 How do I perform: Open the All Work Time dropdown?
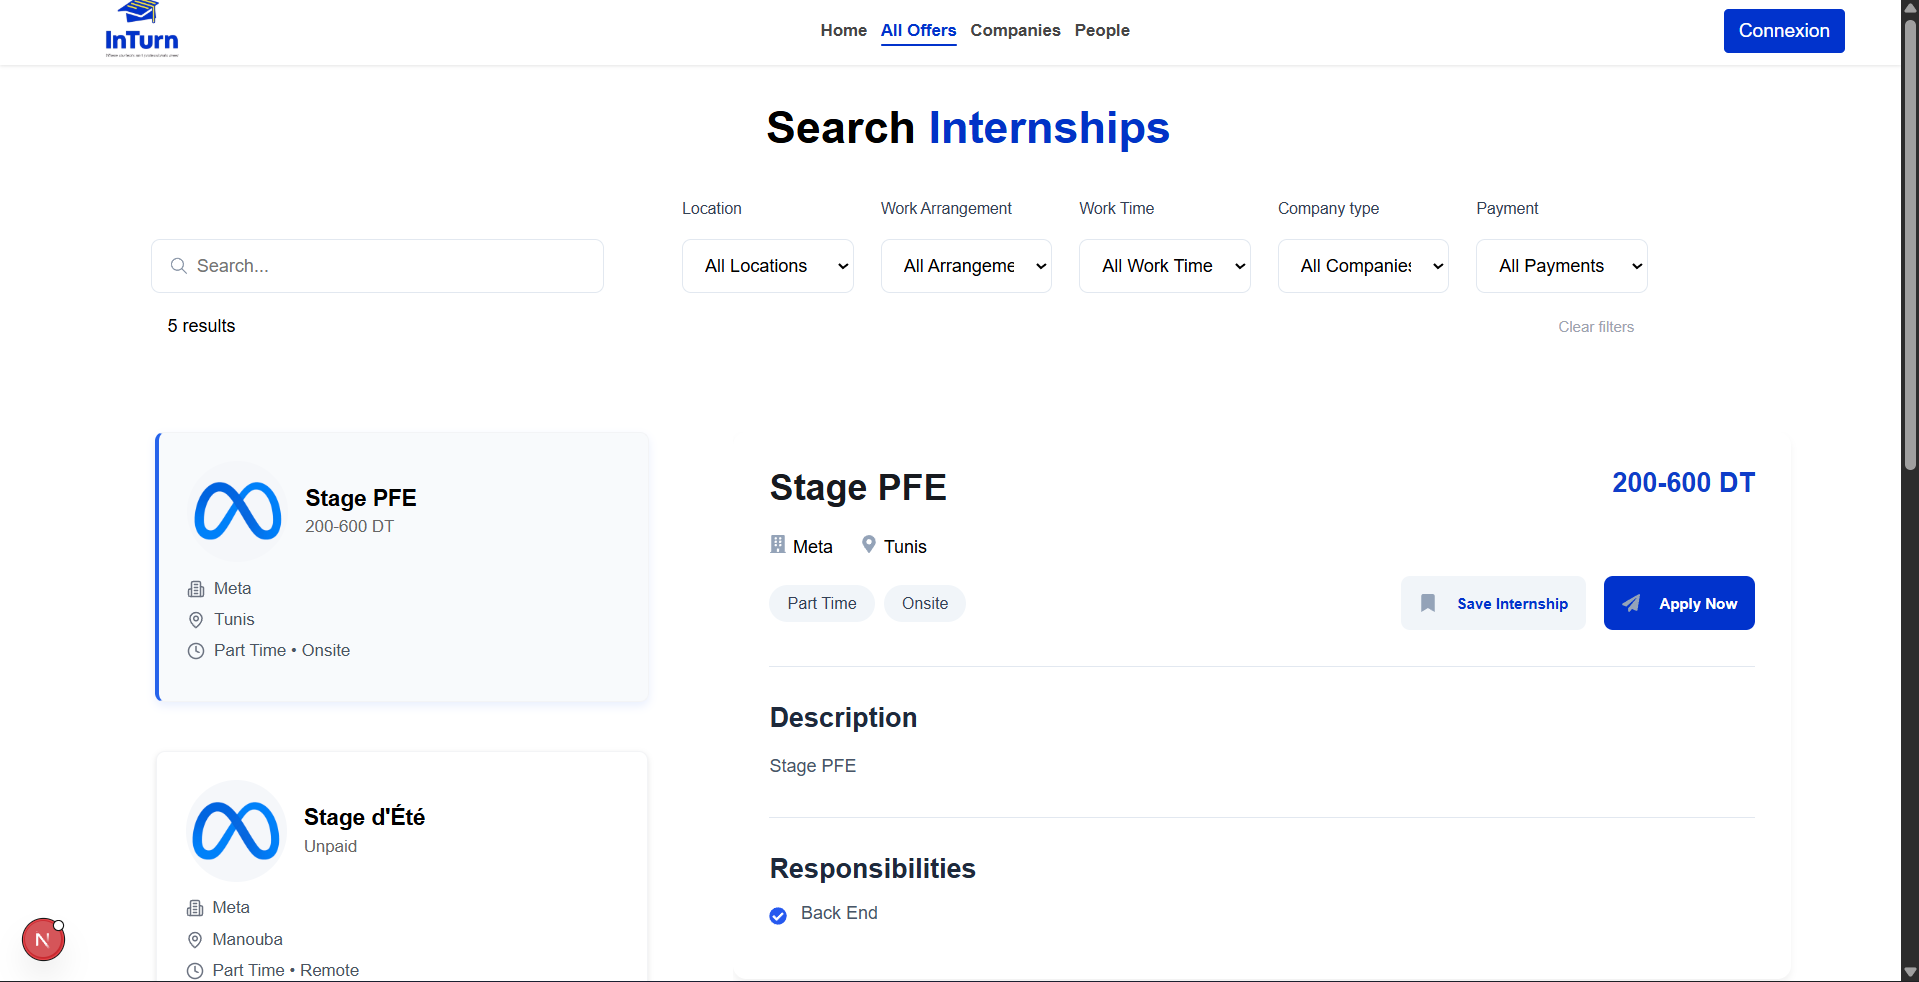click(x=1164, y=266)
